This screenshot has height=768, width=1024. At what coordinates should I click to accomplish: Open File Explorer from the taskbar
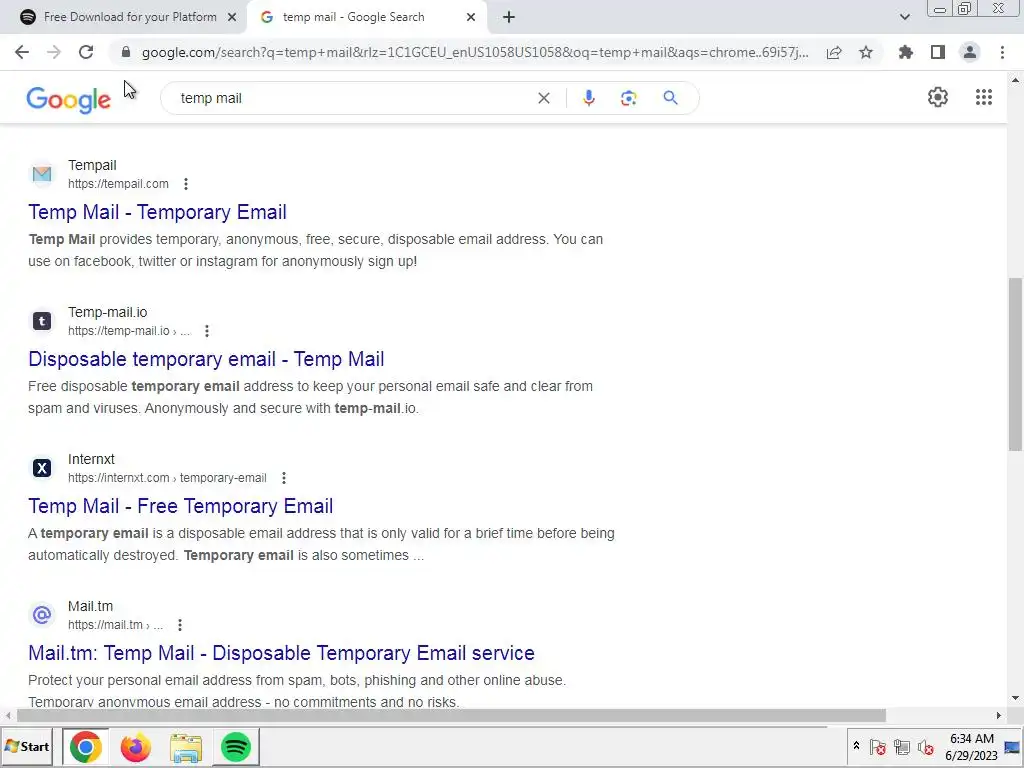click(185, 746)
